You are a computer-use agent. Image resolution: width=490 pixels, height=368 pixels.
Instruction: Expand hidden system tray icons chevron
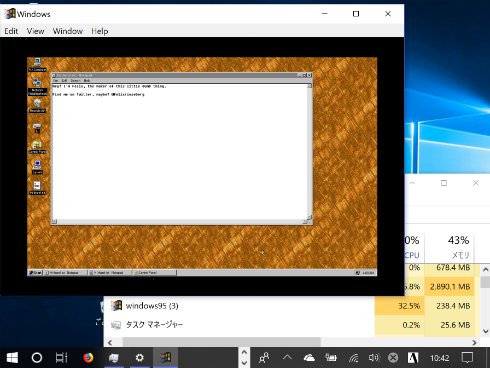pyautogui.click(x=287, y=358)
